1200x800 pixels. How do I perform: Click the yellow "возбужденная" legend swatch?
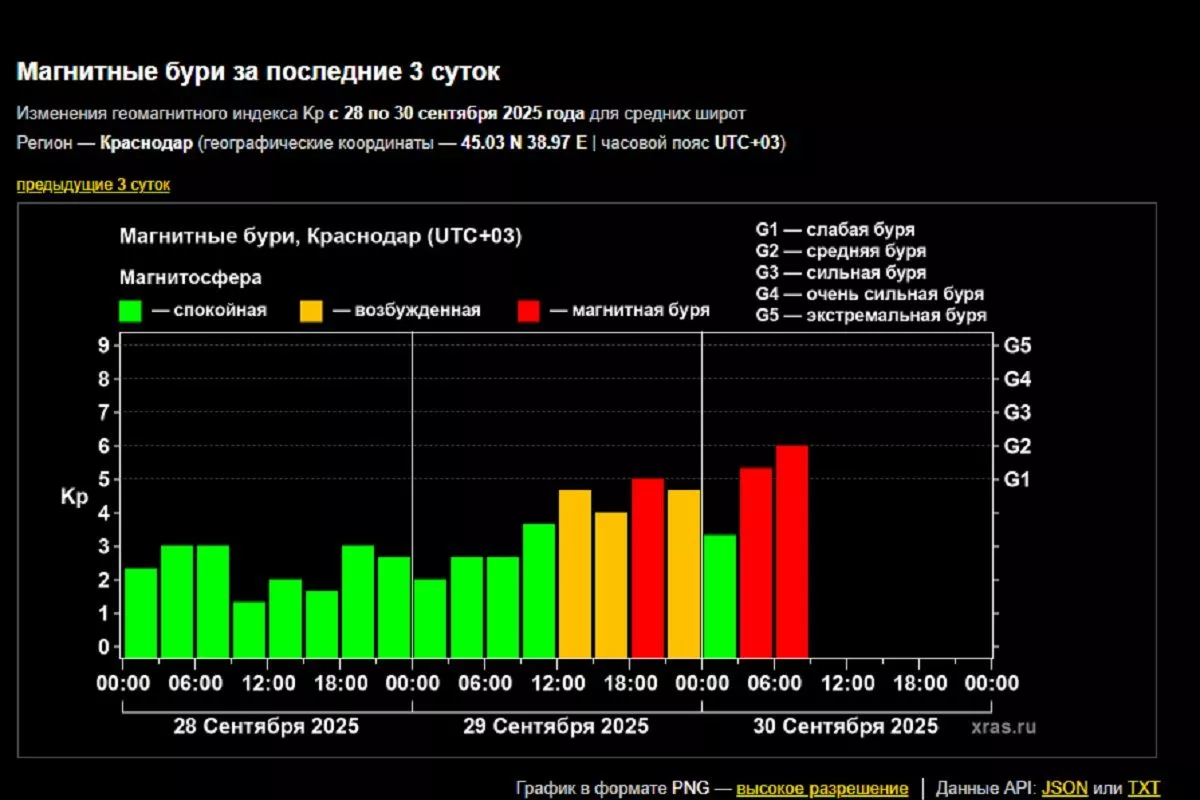312,310
